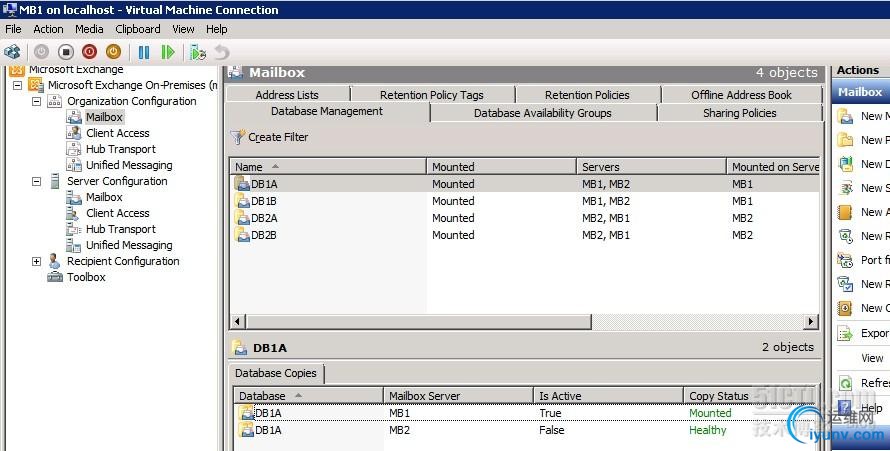
Task: Select Unified Messaging under Server Configuration
Action: coord(129,245)
